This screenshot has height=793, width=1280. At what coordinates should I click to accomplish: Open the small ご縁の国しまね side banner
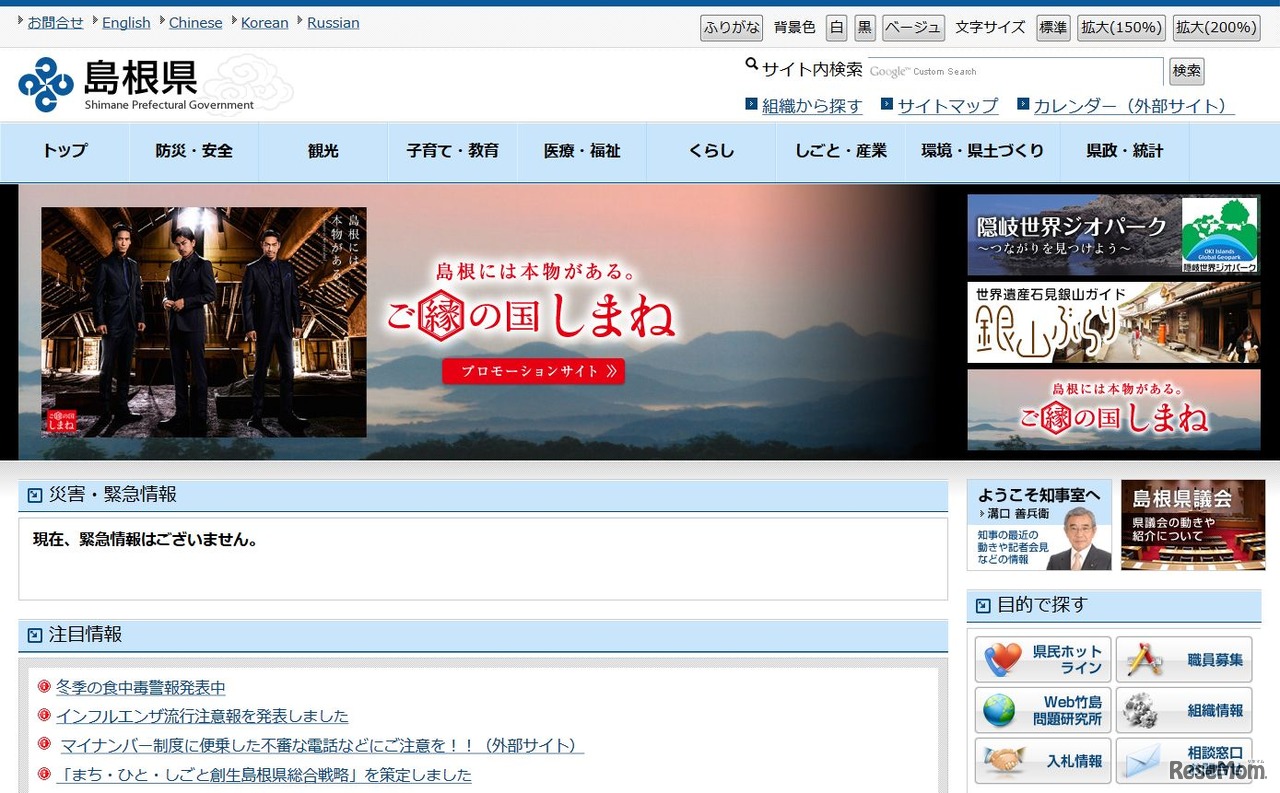[x=1114, y=410]
